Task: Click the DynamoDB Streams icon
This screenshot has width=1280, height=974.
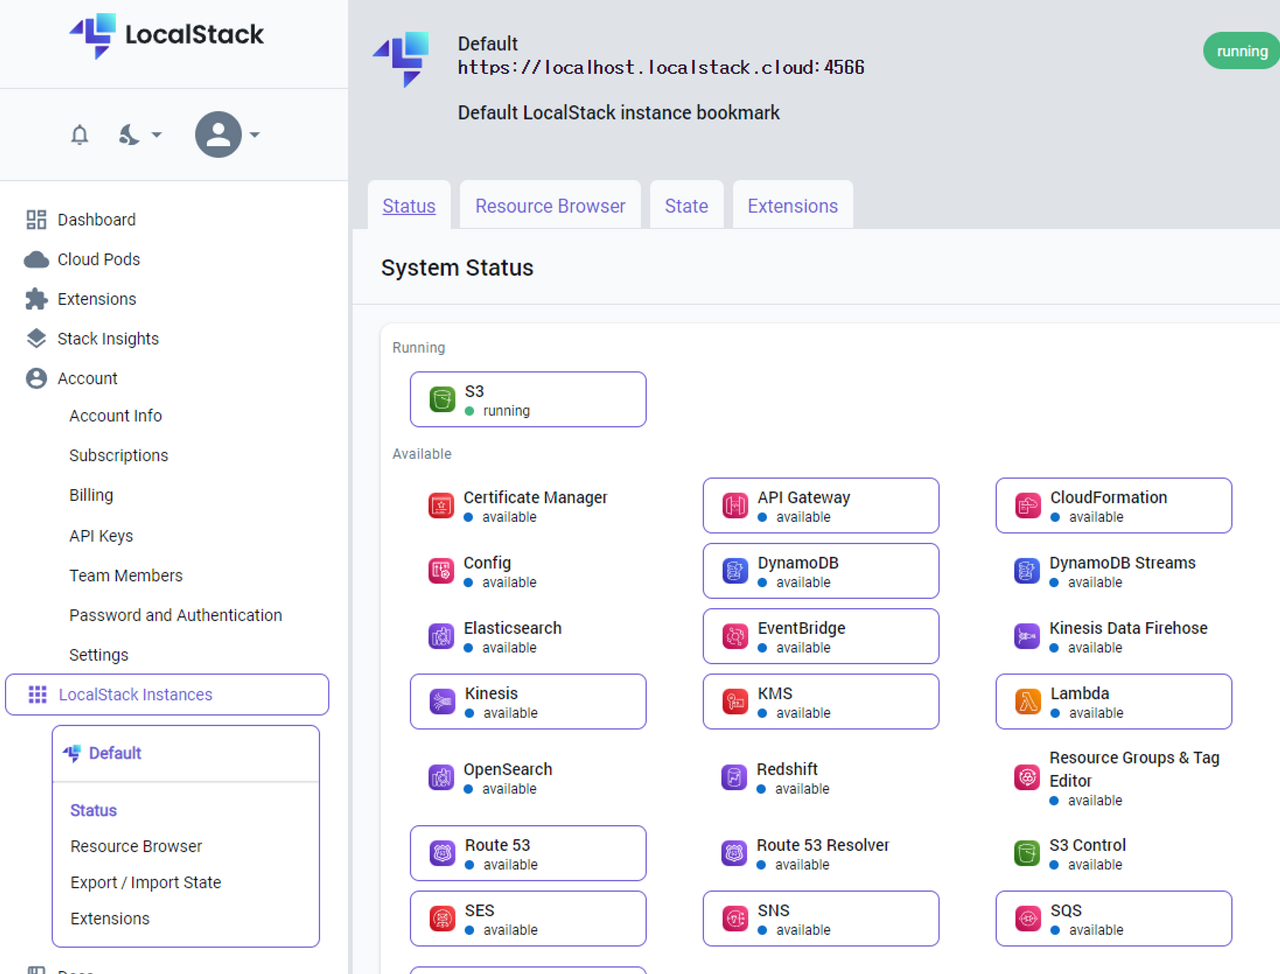Action: [1027, 571]
